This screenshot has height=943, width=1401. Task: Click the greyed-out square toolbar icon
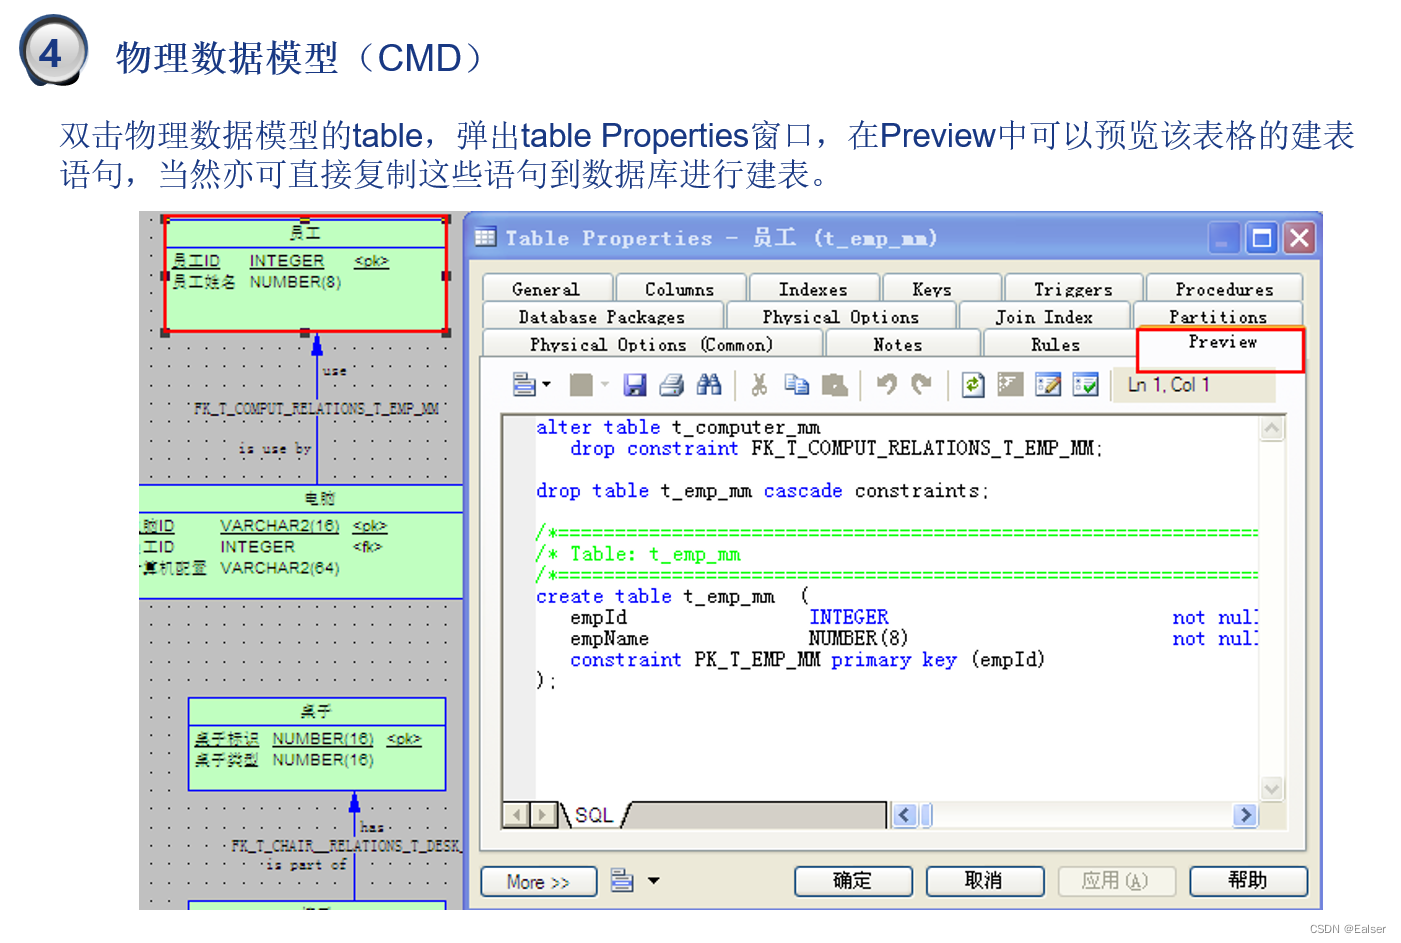(x=581, y=385)
